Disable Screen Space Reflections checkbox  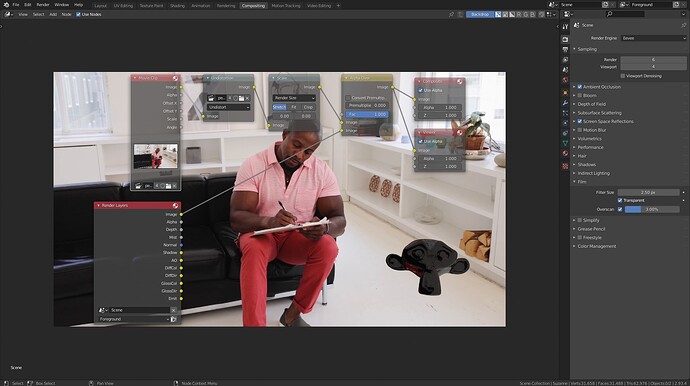(580, 121)
